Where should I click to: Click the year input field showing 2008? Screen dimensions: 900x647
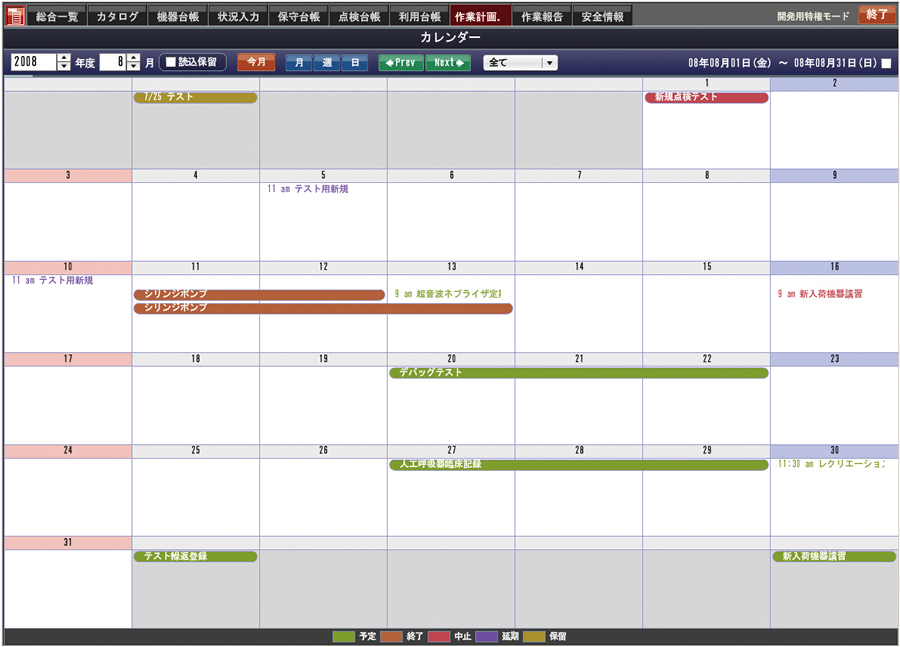point(34,62)
